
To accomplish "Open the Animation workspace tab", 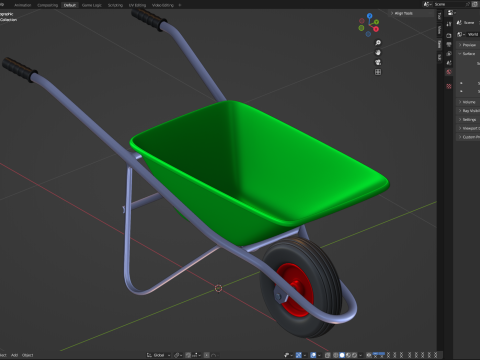I will [x=23, y=5].
